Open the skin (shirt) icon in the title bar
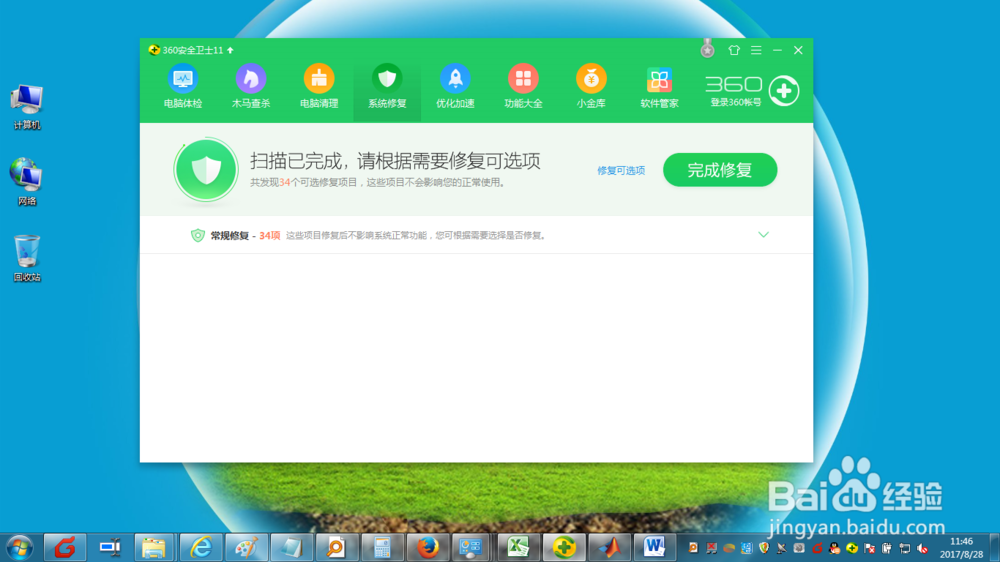Image resolution: width=1000 pixels, height=562 pixels. [x=734, y=50]
